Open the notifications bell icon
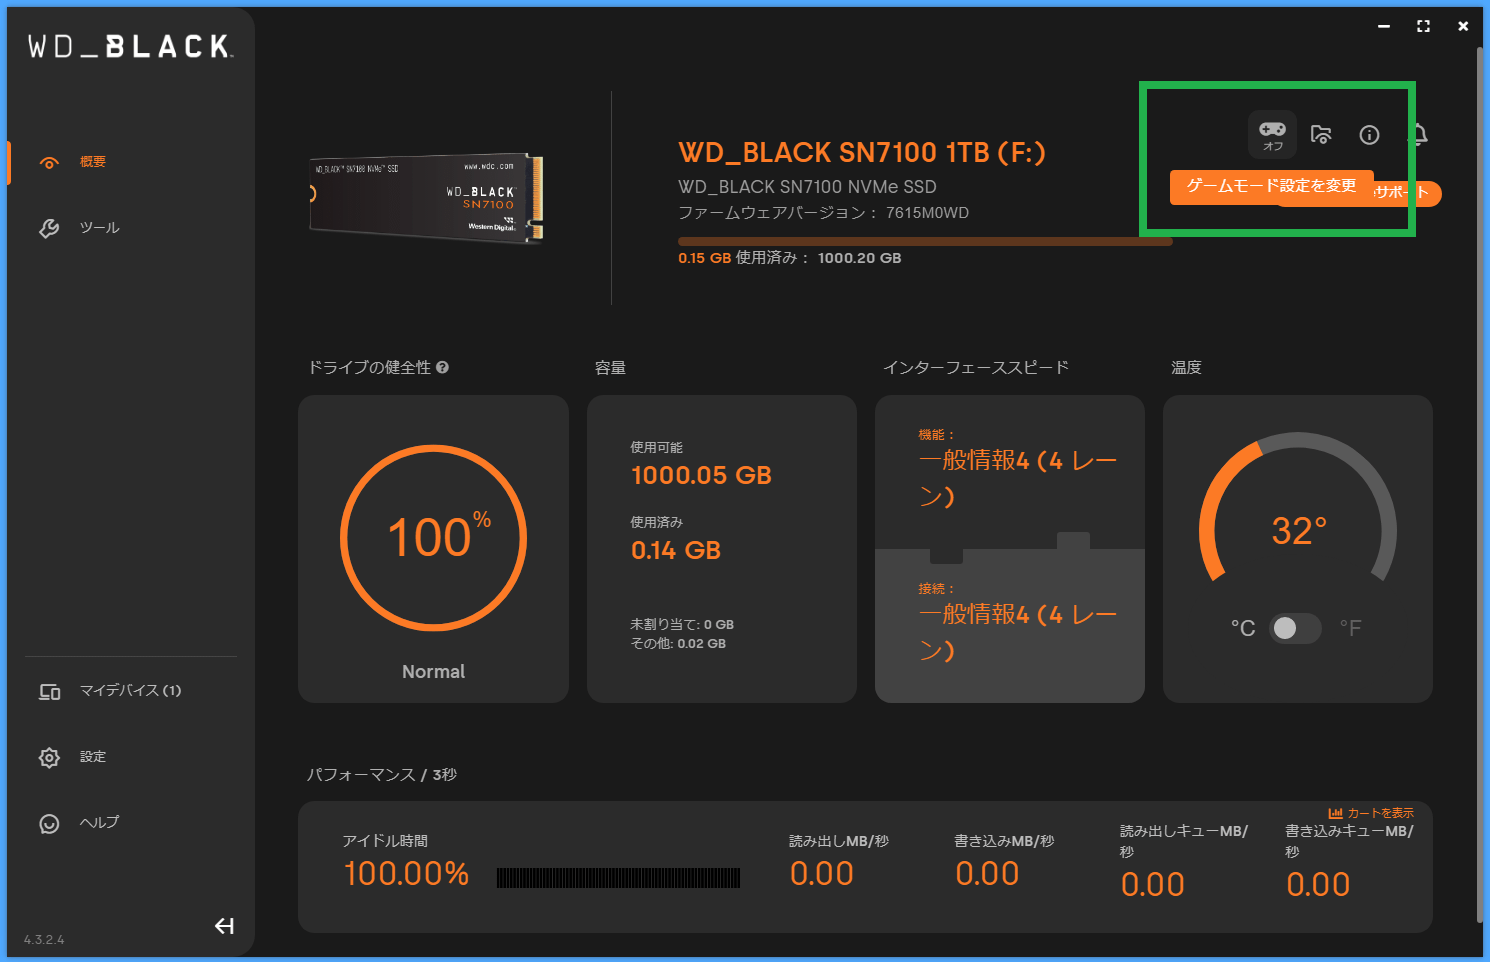The height and width of the screenshot is (962, 1490). (1419, 134)
